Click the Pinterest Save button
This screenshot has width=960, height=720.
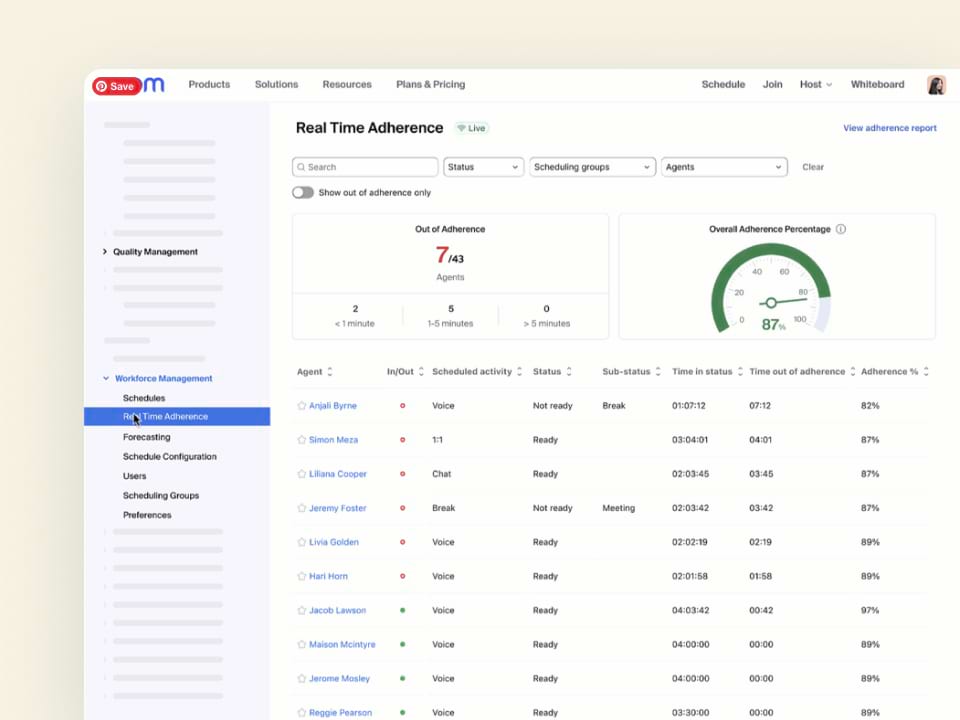[x=116, y=86]
